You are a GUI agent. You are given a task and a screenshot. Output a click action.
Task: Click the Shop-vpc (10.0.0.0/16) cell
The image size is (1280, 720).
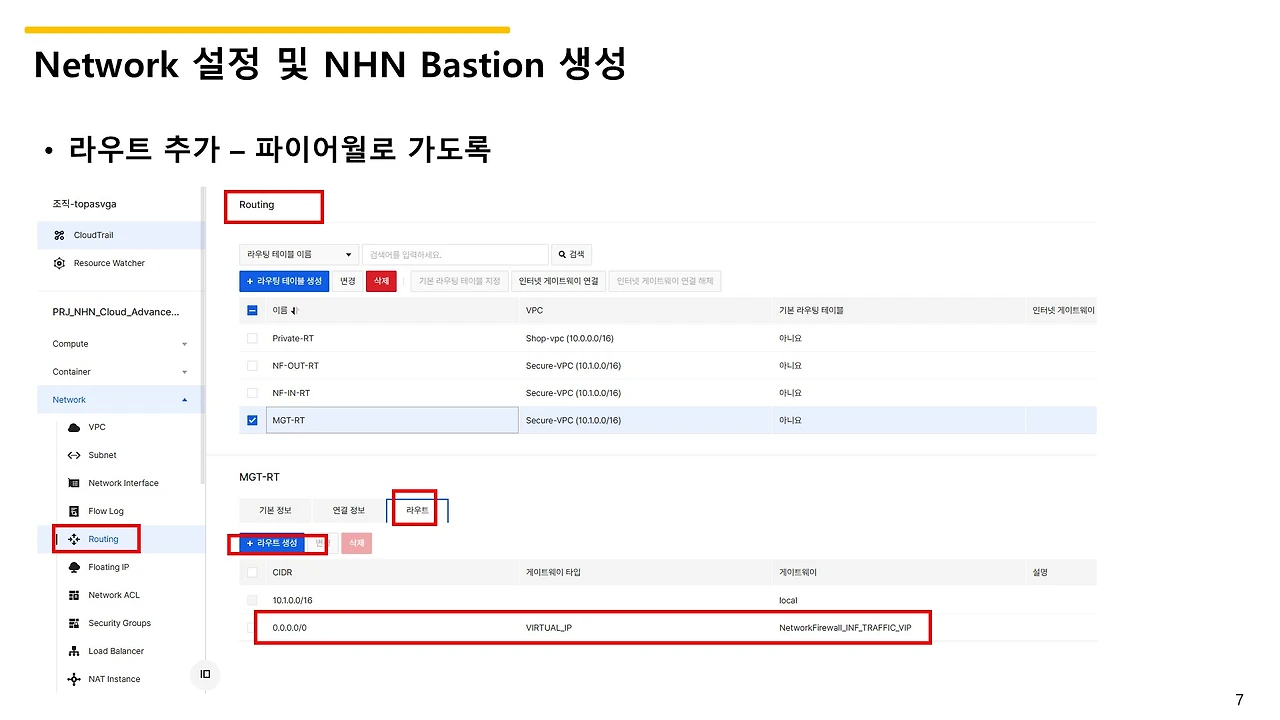pos(572,338)
